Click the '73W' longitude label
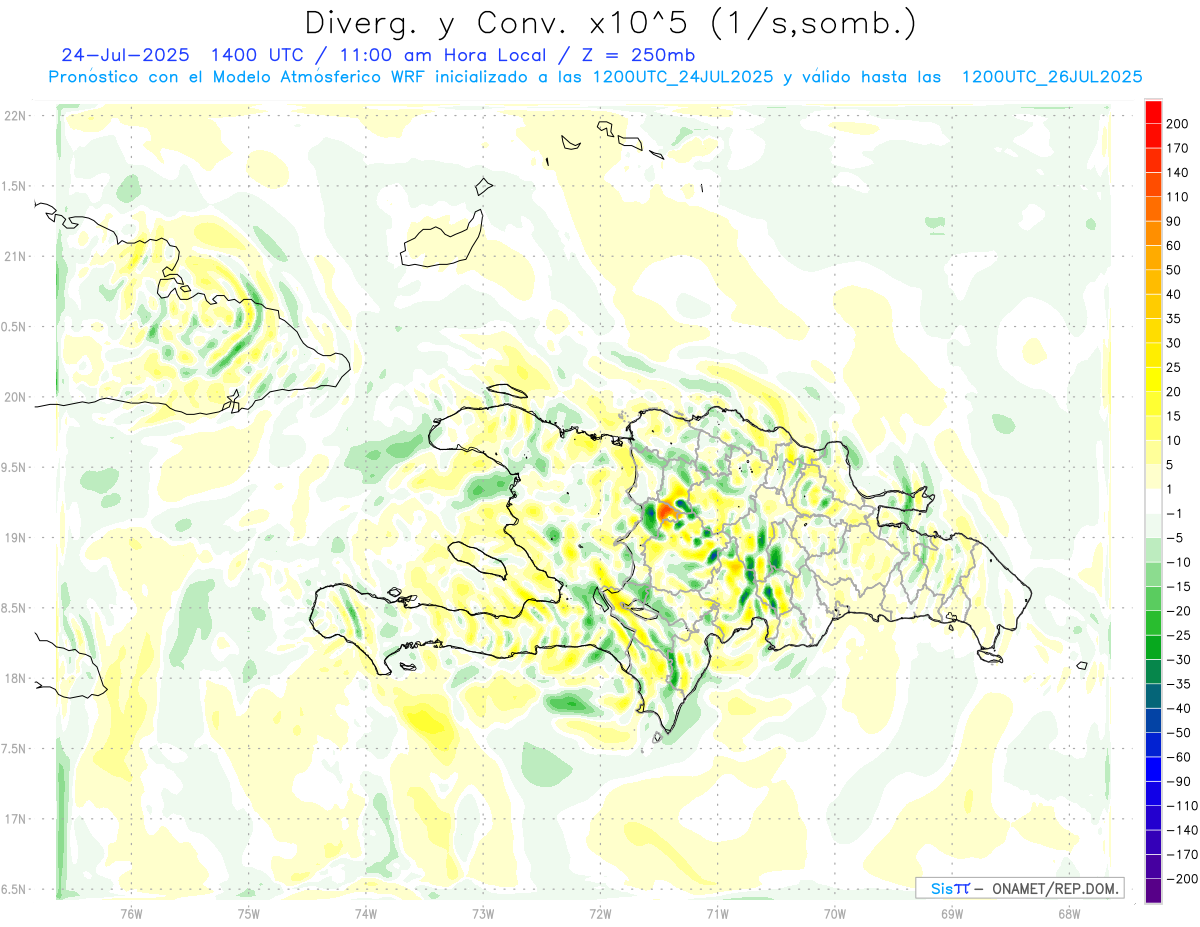This screenshot has height=927, width=1200. pos(483,913)
